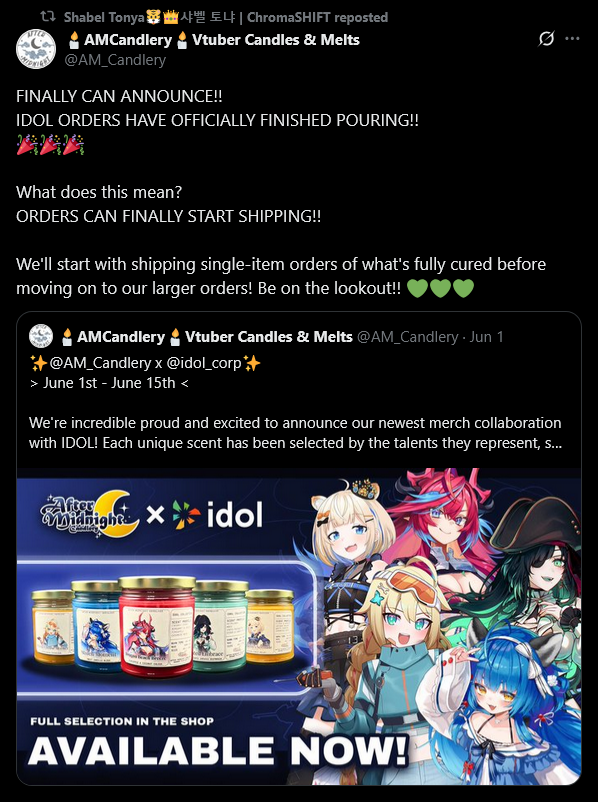Click the party popper emojis
Screen dimensions: 598x802
tap(50, 144)
